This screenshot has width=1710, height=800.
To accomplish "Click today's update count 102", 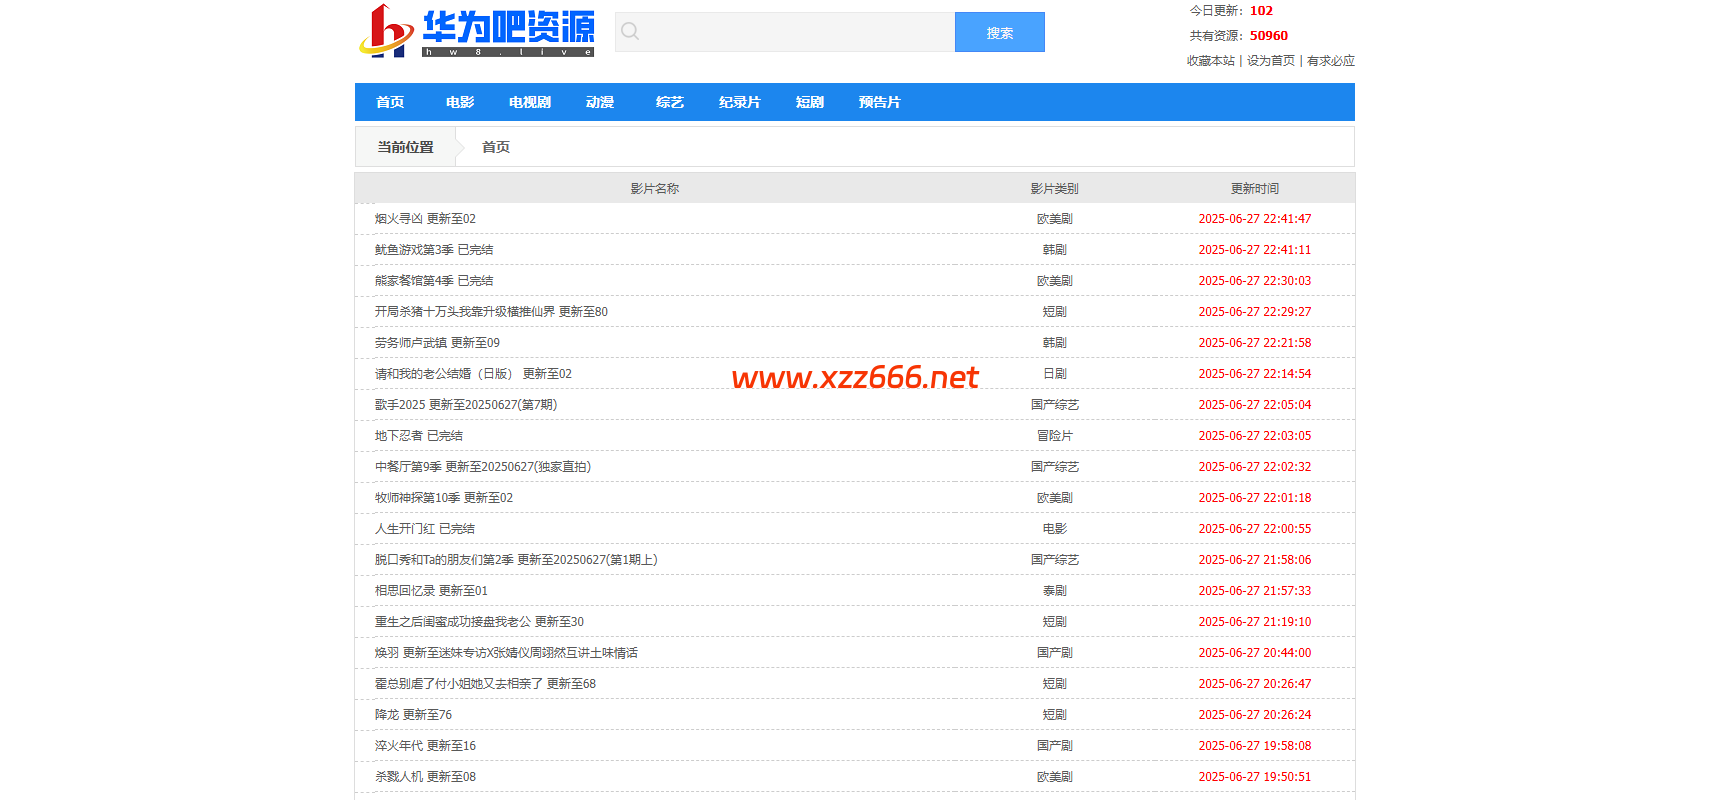I will 1261,11.
